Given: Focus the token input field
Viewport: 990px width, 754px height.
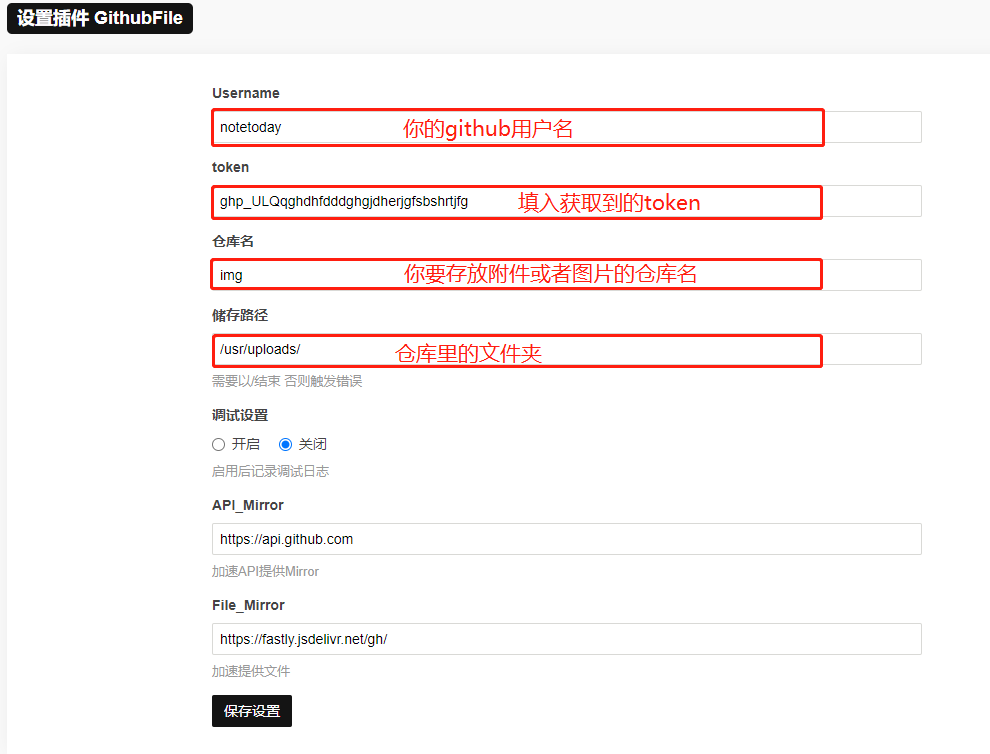Looking at the screenshot, I should 566,201.
